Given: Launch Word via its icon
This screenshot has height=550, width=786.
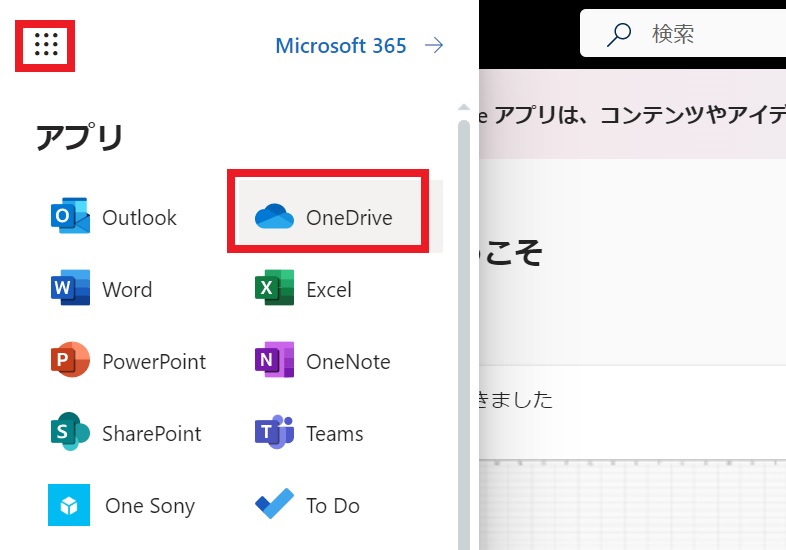Looking at the screenshot, I should pos(70,288).
